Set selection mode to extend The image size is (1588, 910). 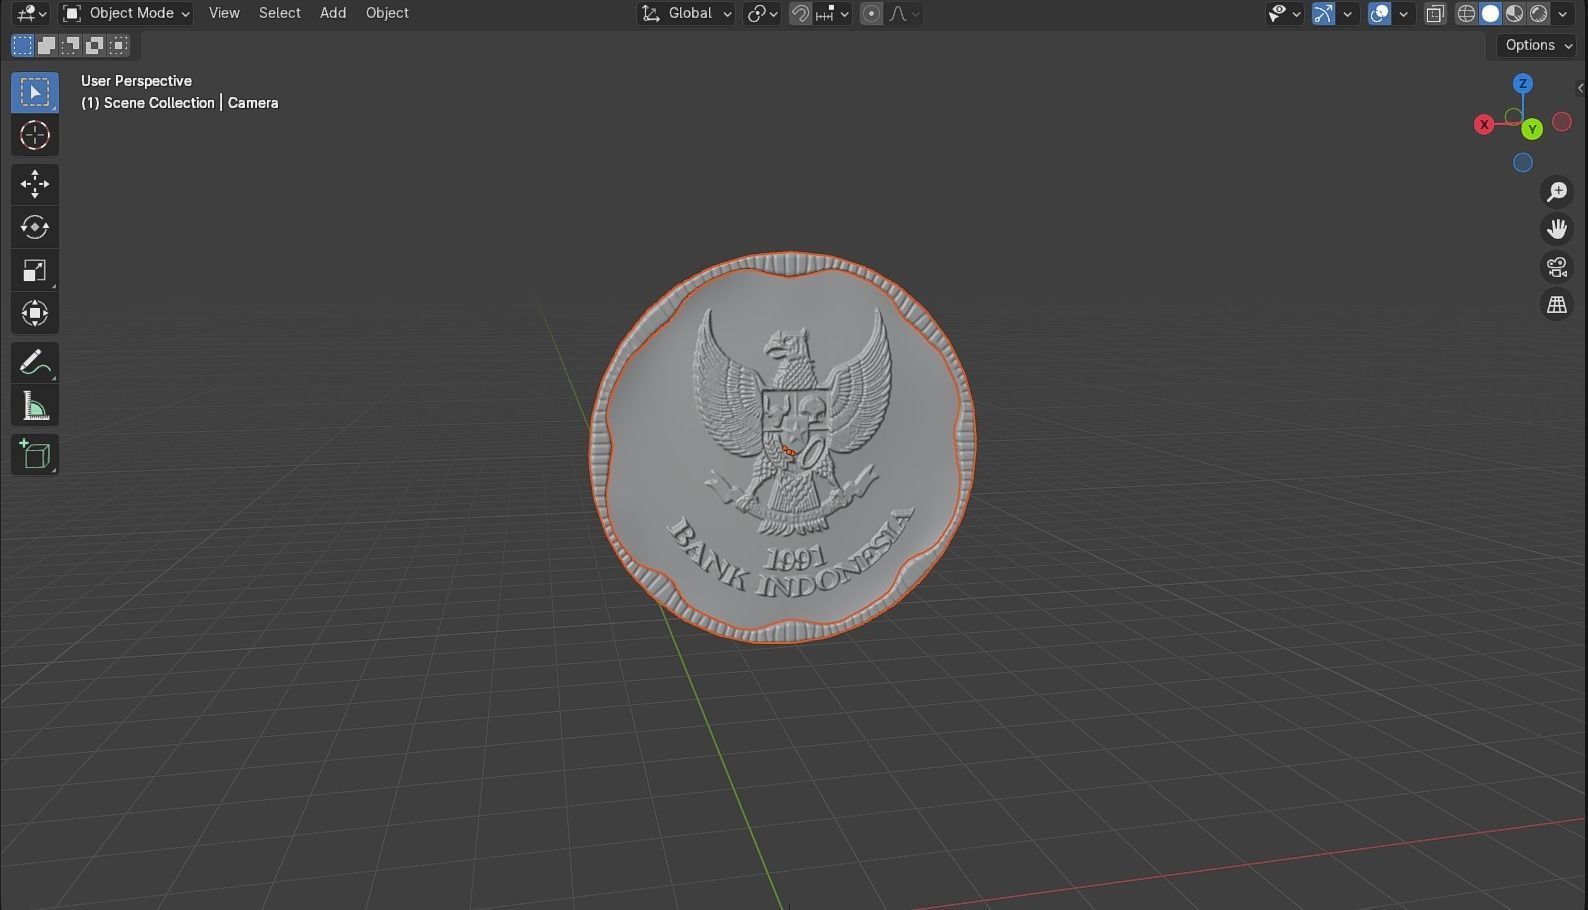[46, 45]
